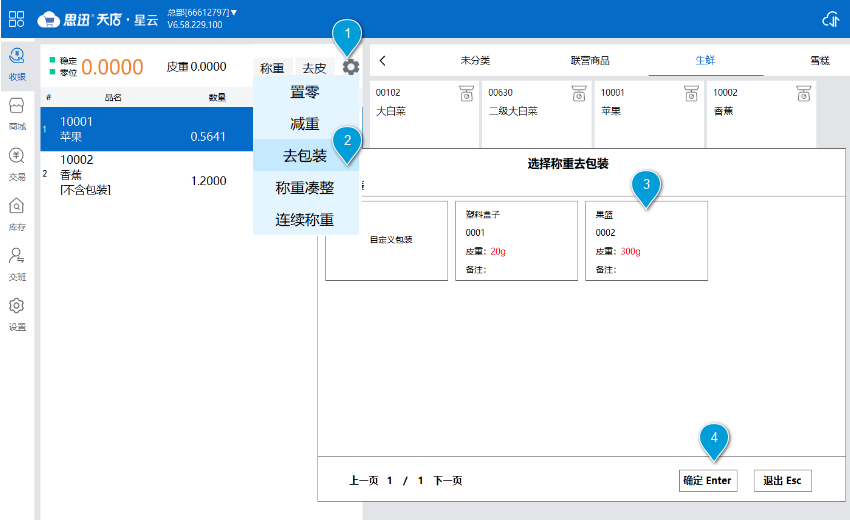Choose the 果篮 0002 packaging card
850x520 pixels.
646,241
